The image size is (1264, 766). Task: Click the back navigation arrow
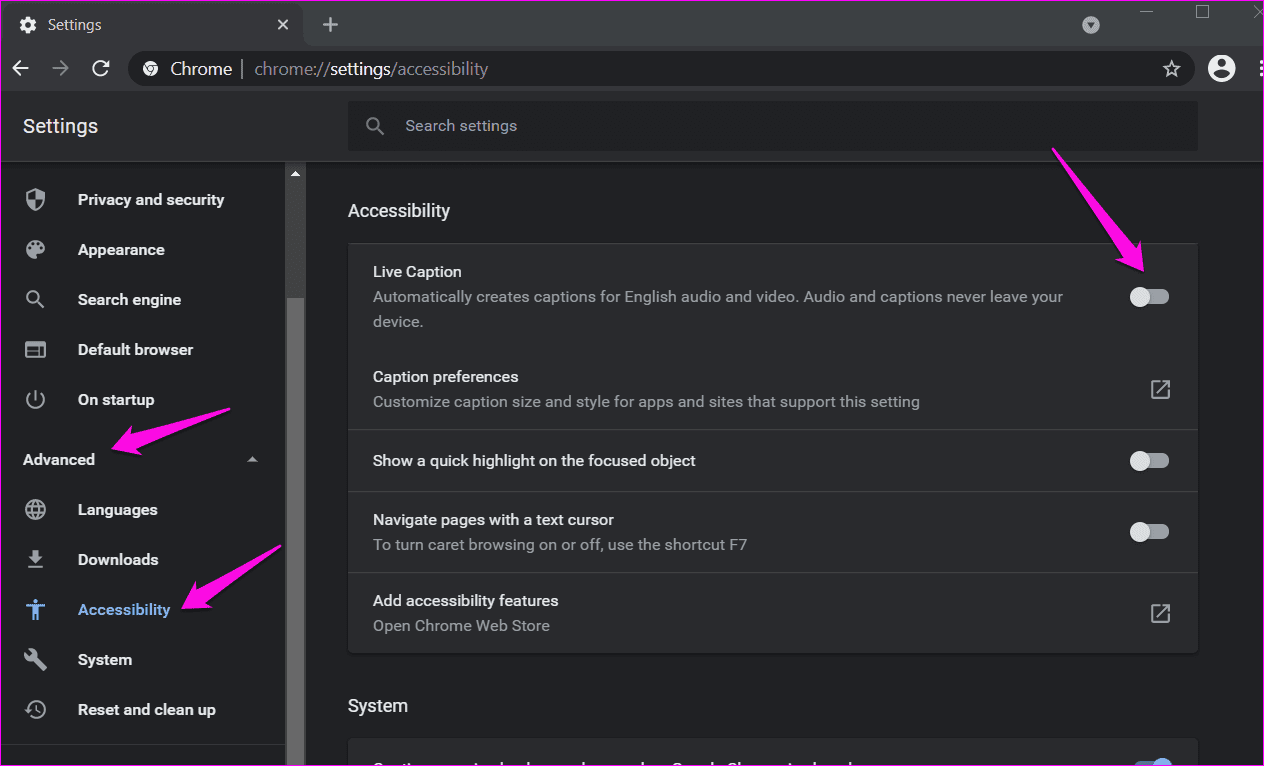click(x=20, y=68)
